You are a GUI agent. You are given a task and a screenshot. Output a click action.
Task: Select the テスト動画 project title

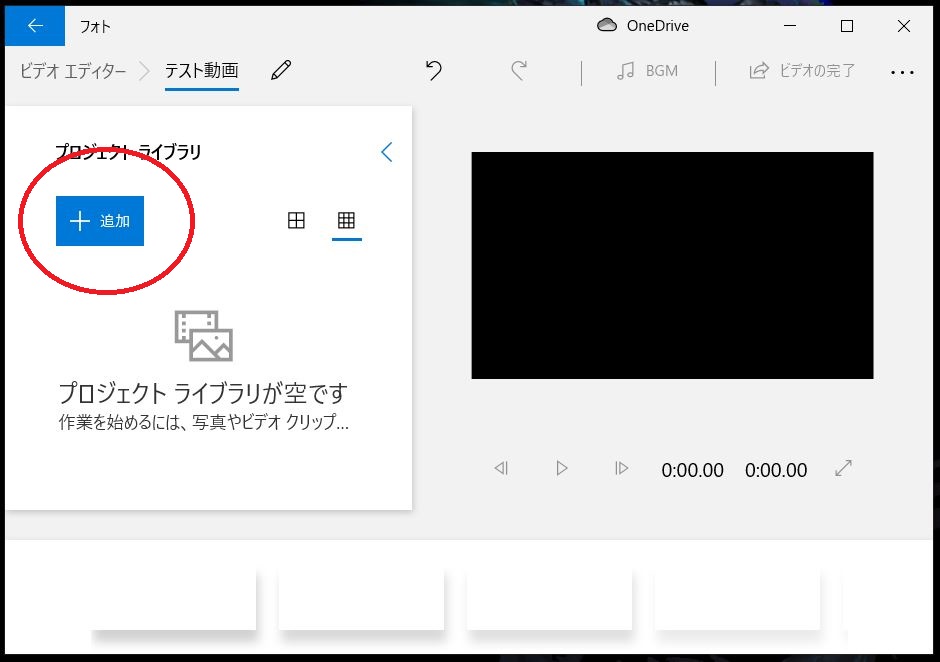pos(201,71)
